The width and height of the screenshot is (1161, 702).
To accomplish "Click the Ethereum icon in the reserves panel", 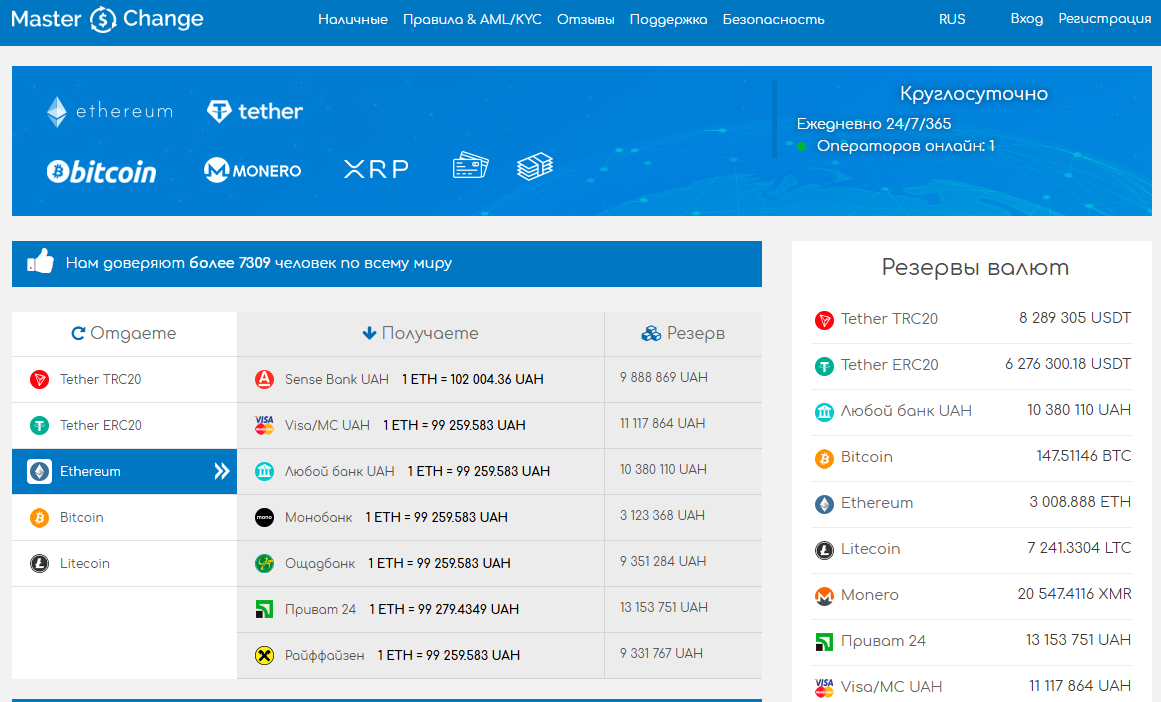I will coord(824,504).
